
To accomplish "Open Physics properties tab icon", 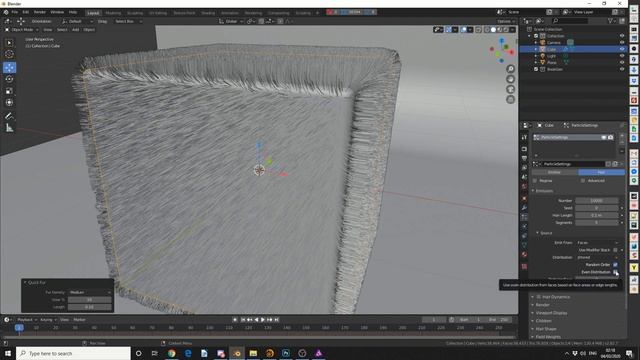I will tap(524, 227).
